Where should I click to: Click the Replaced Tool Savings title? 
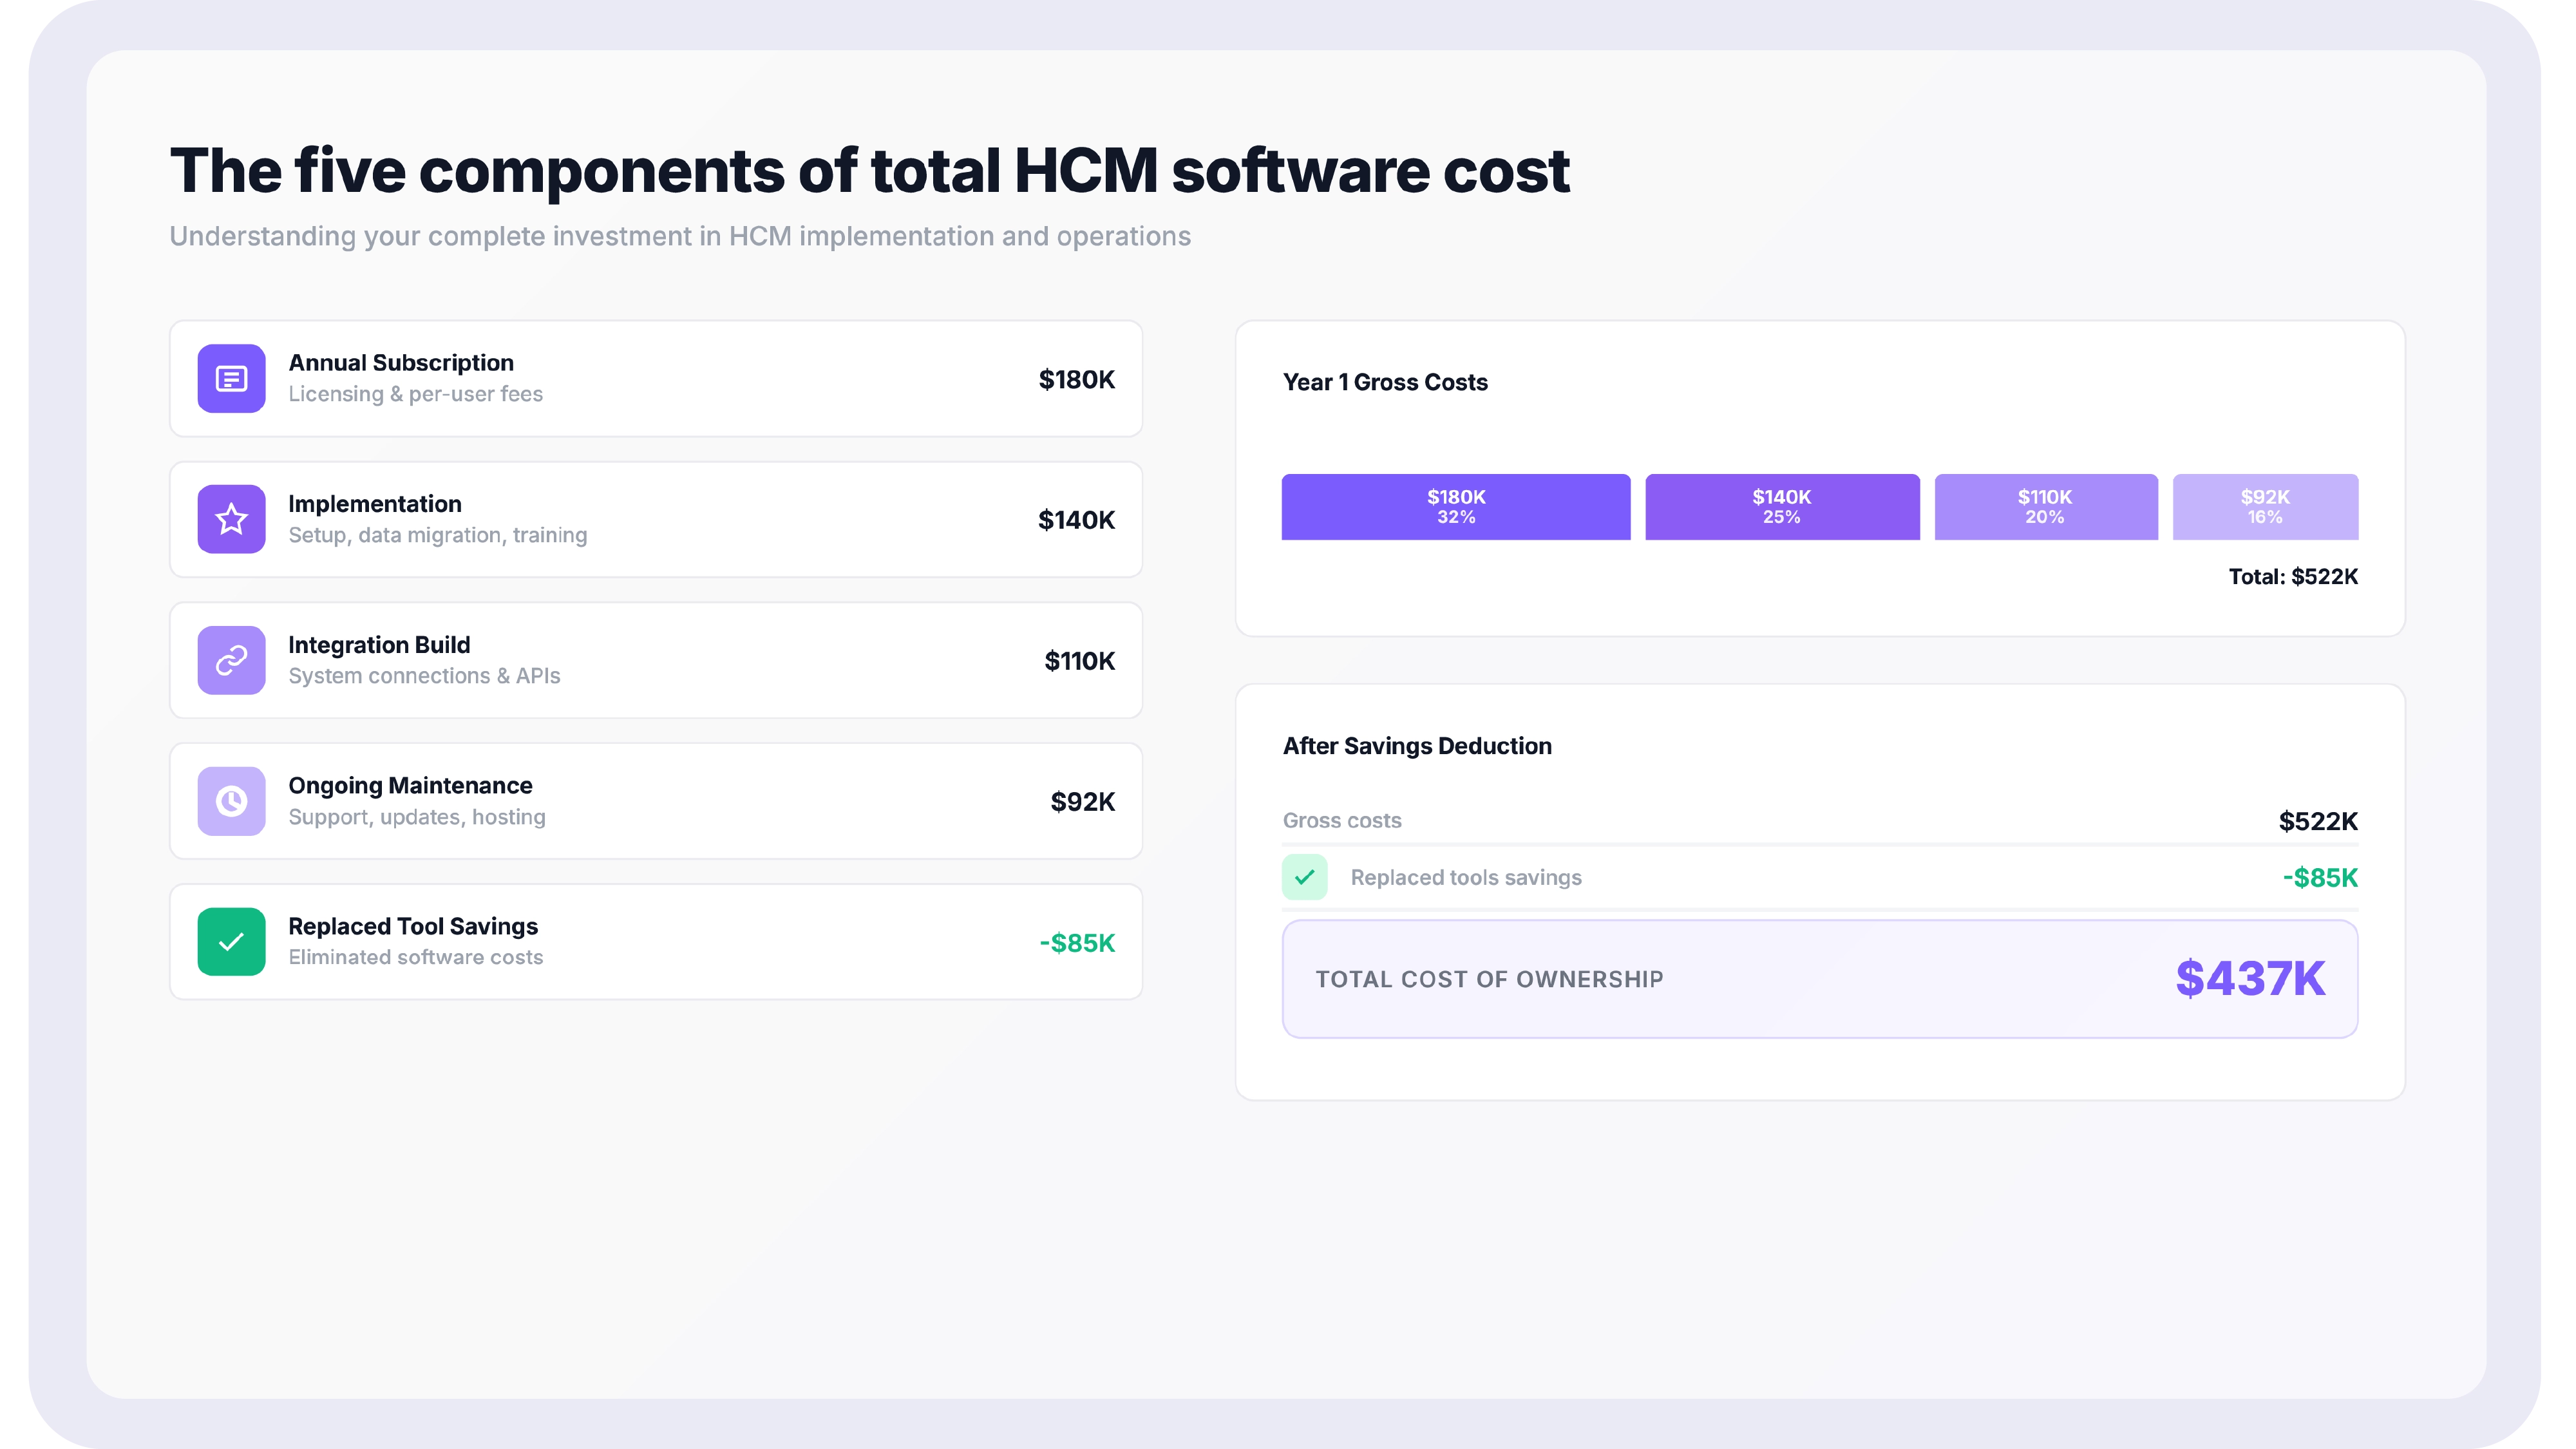click(x=413, y=926)
